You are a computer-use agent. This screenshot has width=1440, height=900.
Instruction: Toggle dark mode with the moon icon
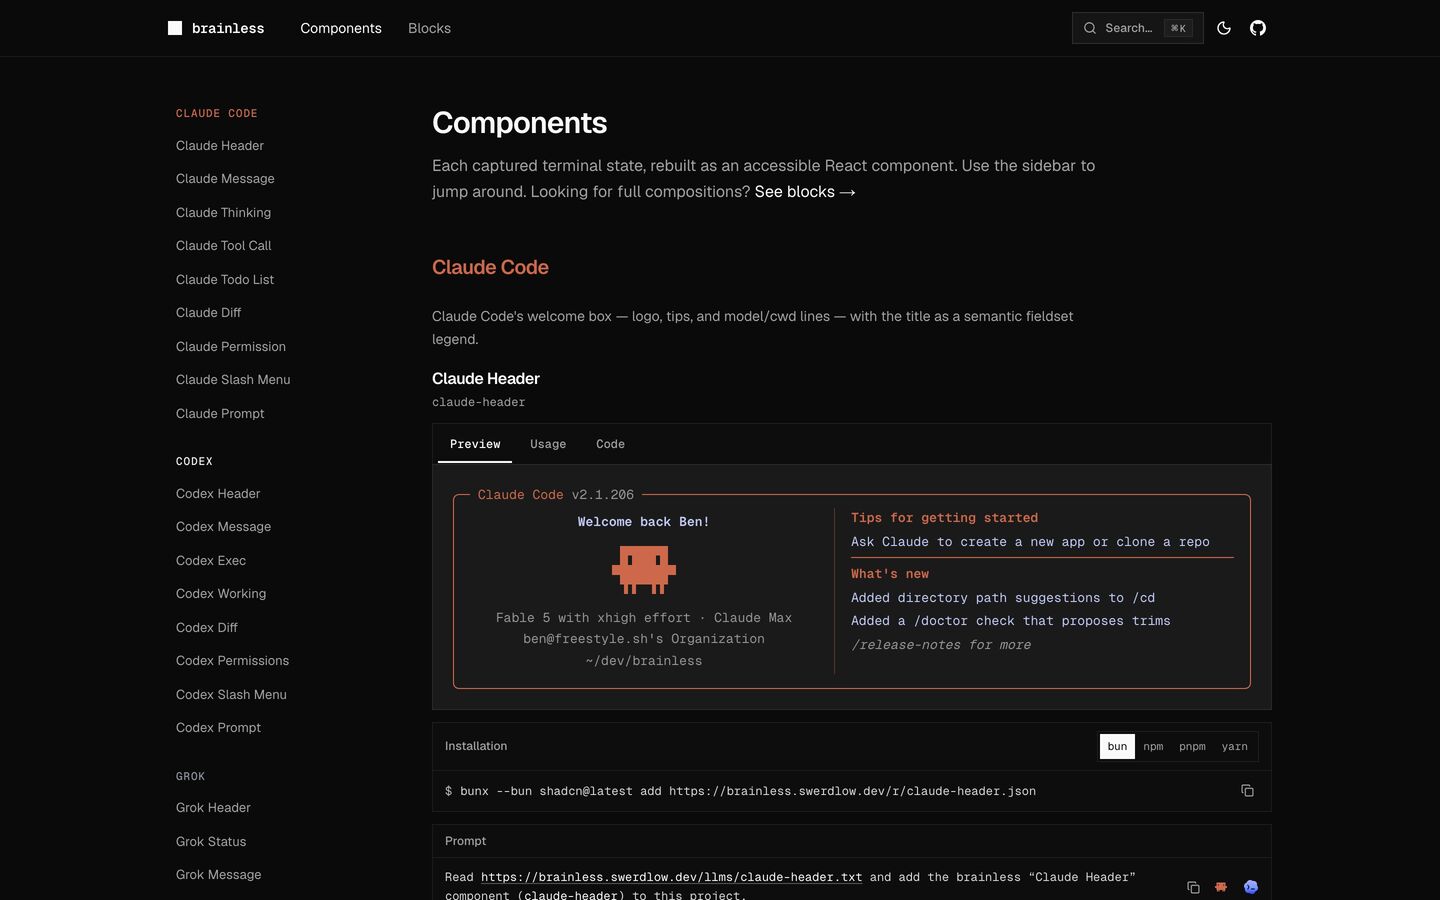pyautogui.click(x=1224, y=28)
